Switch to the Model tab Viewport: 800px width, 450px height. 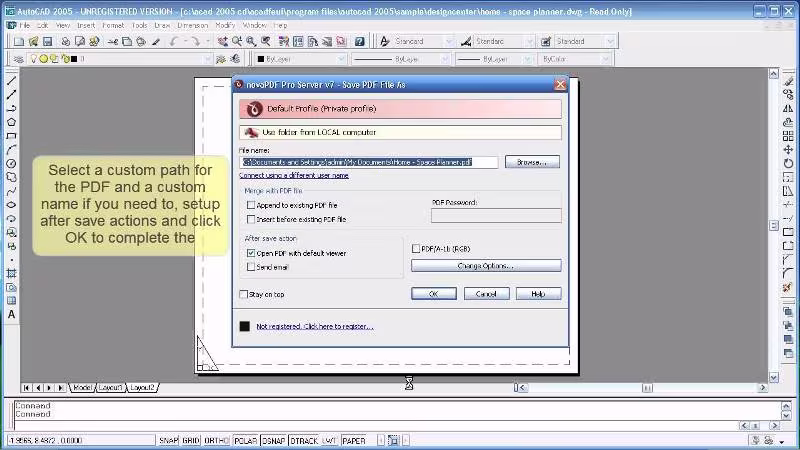point(82,388)
